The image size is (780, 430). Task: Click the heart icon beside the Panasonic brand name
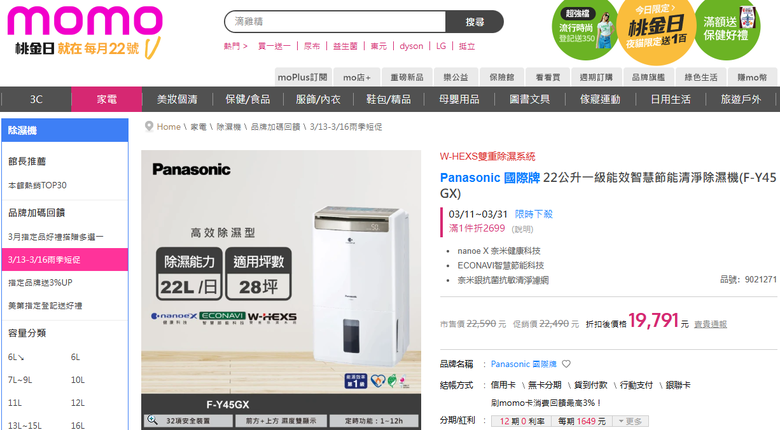pyautogui.click(x=566, y=364)
